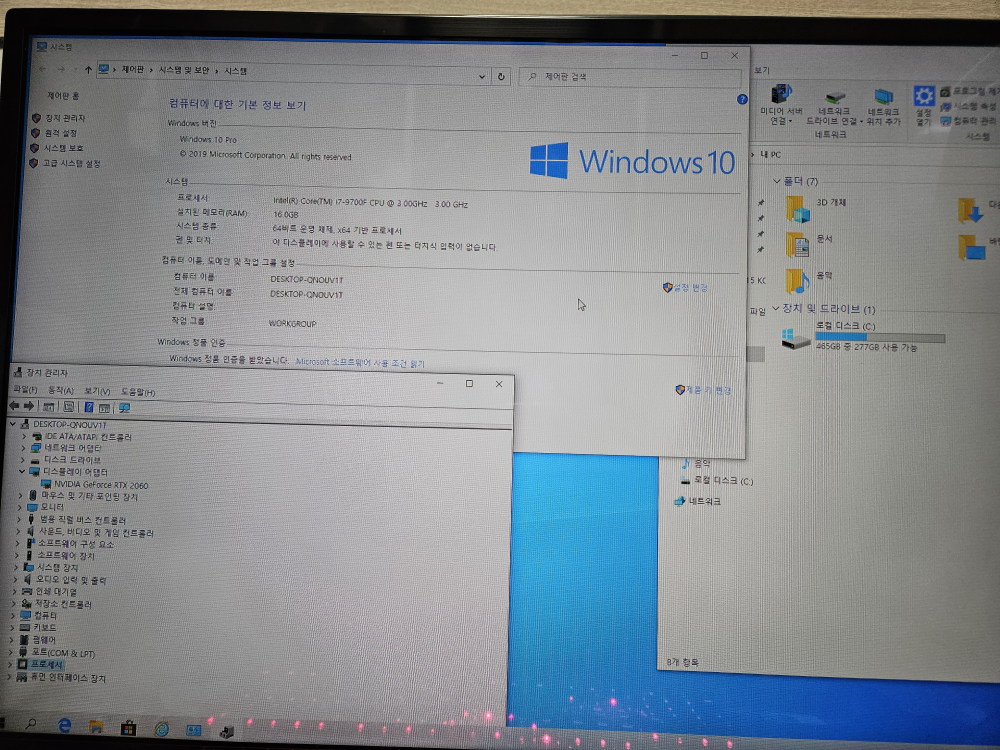
Task: Open File Explorer from the taskbar
Action: pyautogui.click(x=96, y=726)
